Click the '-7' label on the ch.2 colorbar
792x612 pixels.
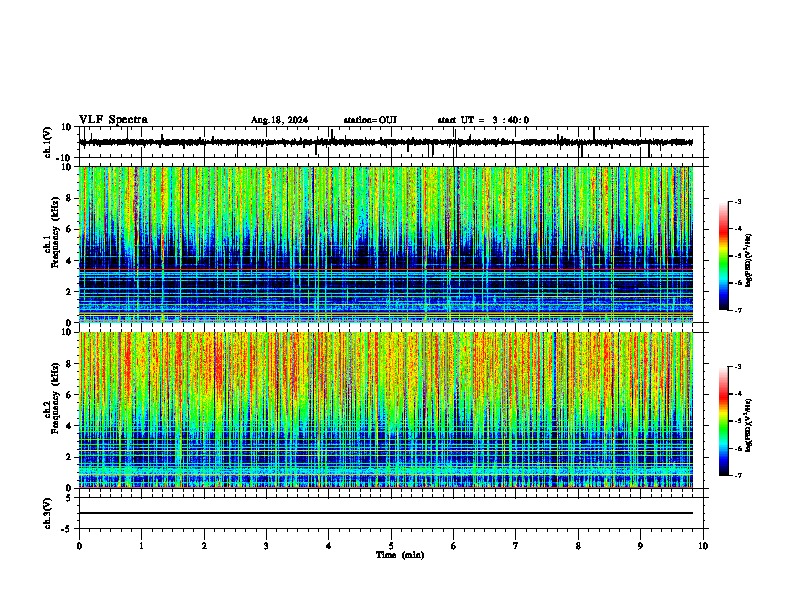(738, 475)
